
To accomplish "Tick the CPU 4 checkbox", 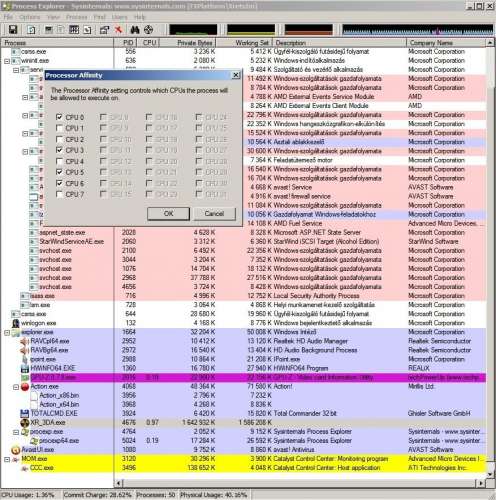I will [59, 161].
